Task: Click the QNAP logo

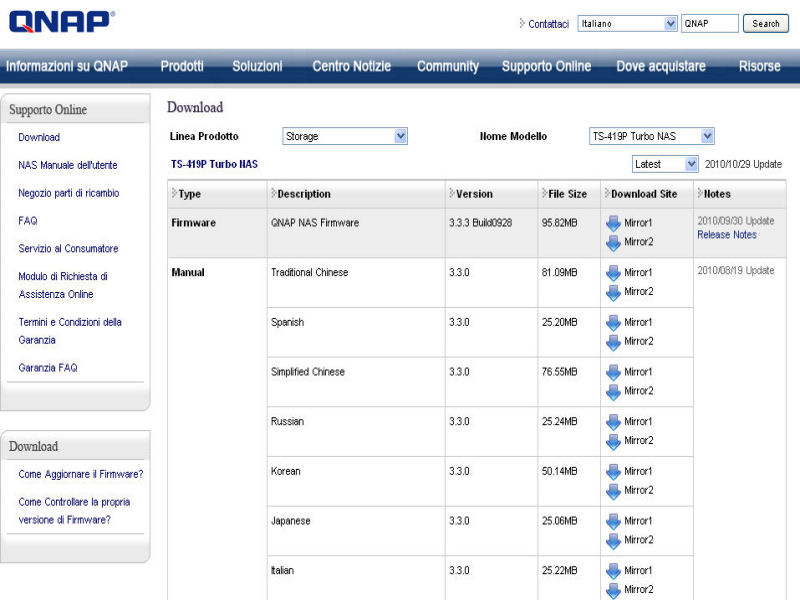Action: point(60,22)
